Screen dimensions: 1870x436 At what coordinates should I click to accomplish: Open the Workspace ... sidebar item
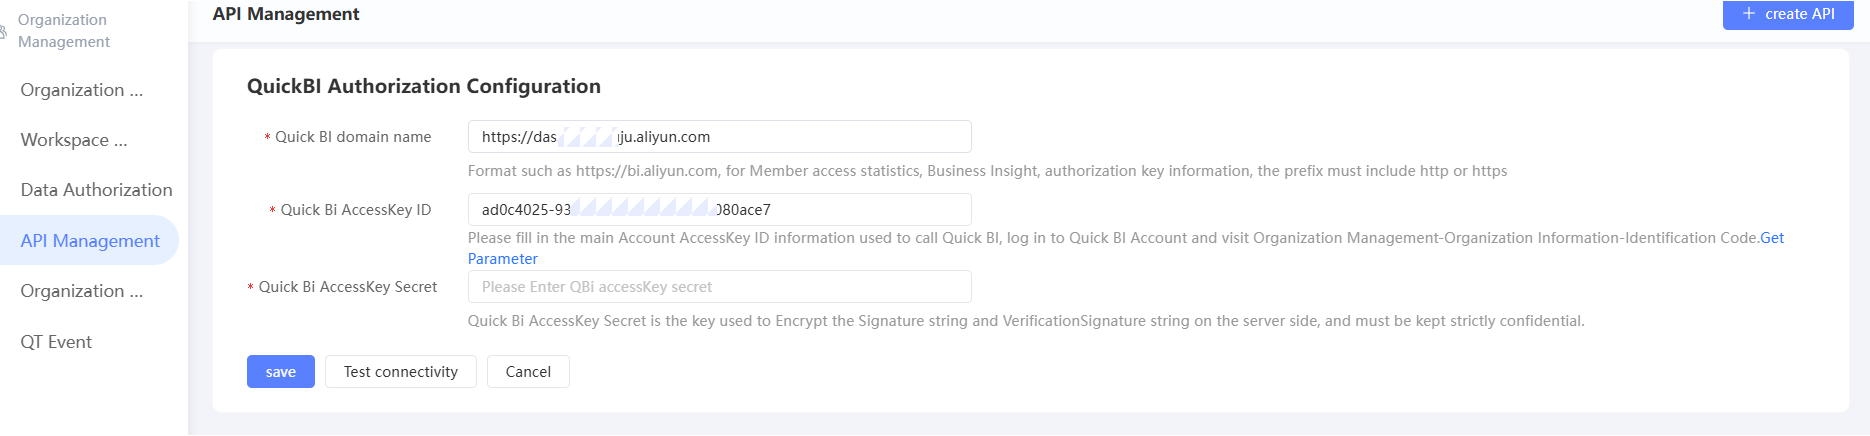tap(74, 140)
